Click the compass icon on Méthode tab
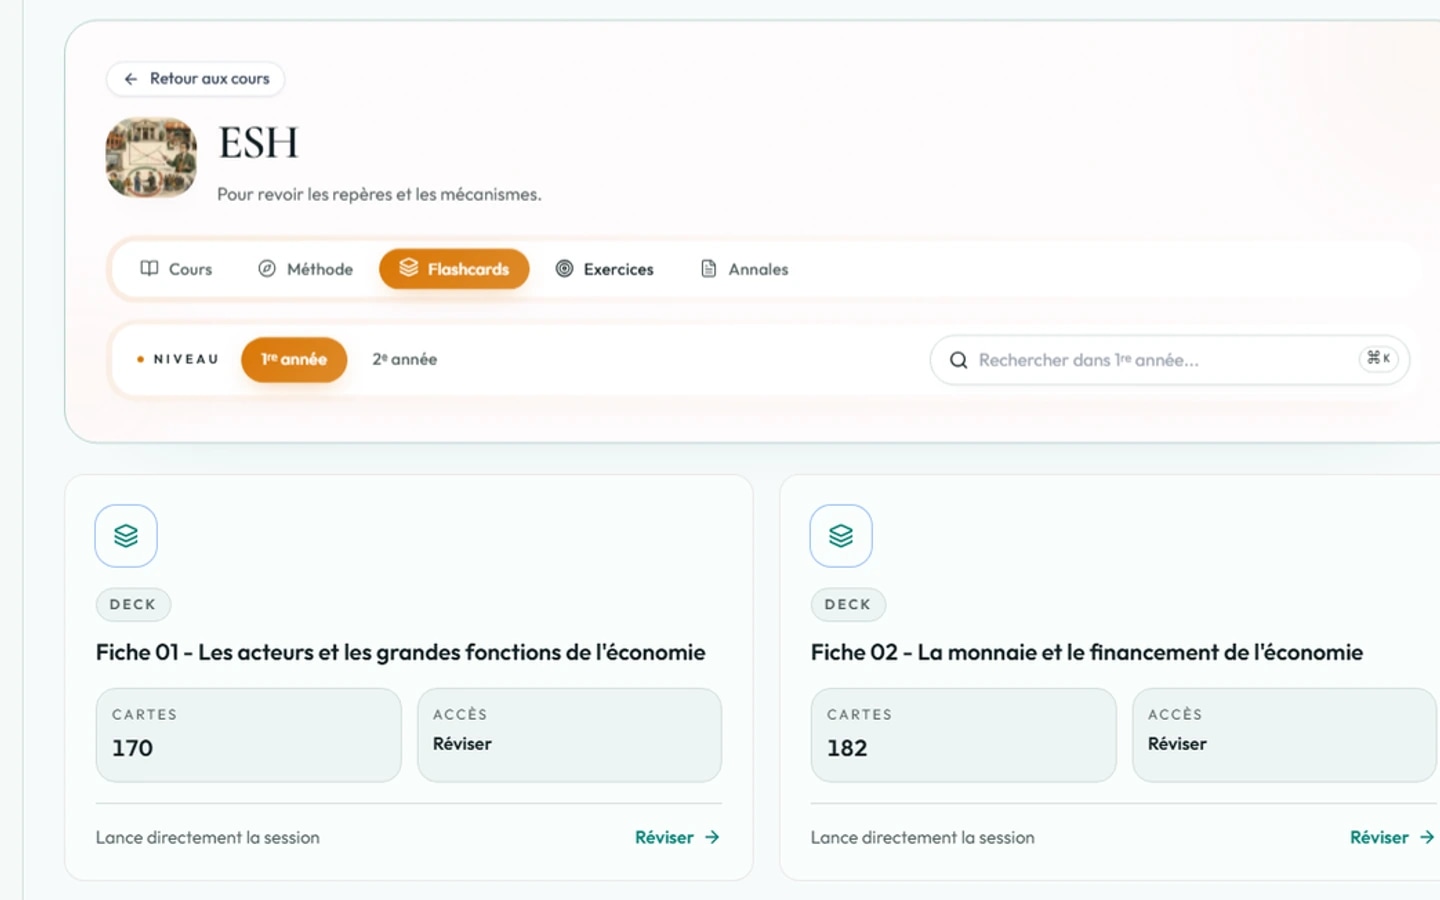Viewport: 1440px width, 900px height. coord(267,268)
